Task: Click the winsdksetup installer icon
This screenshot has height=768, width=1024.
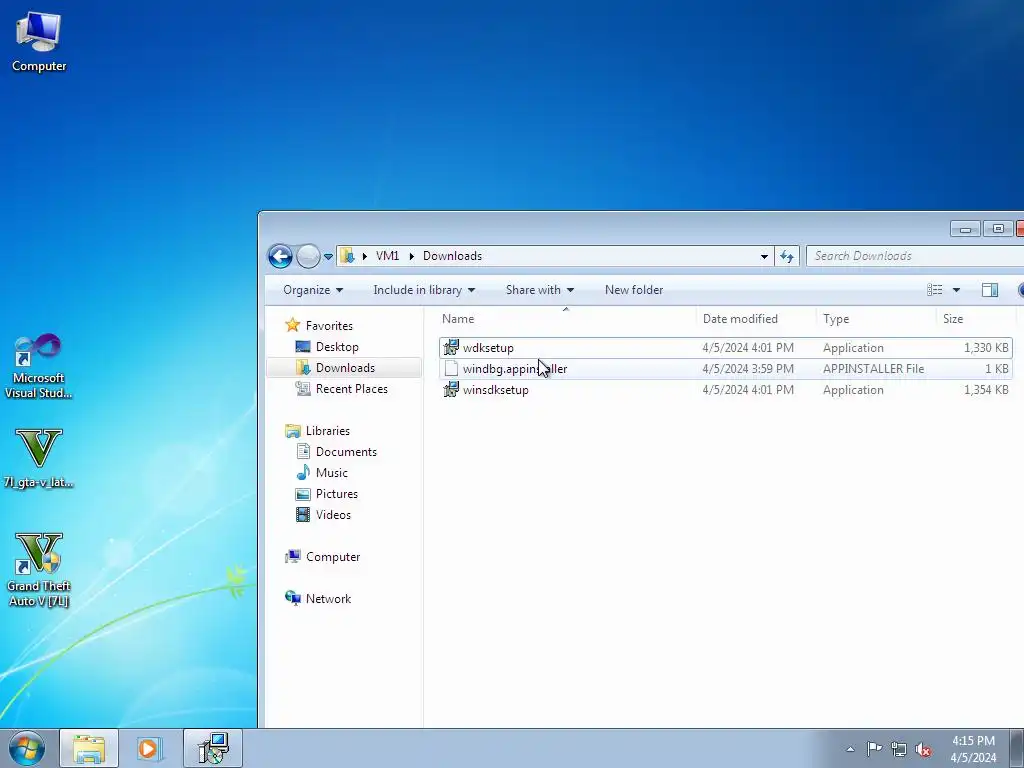Action: 451,390
